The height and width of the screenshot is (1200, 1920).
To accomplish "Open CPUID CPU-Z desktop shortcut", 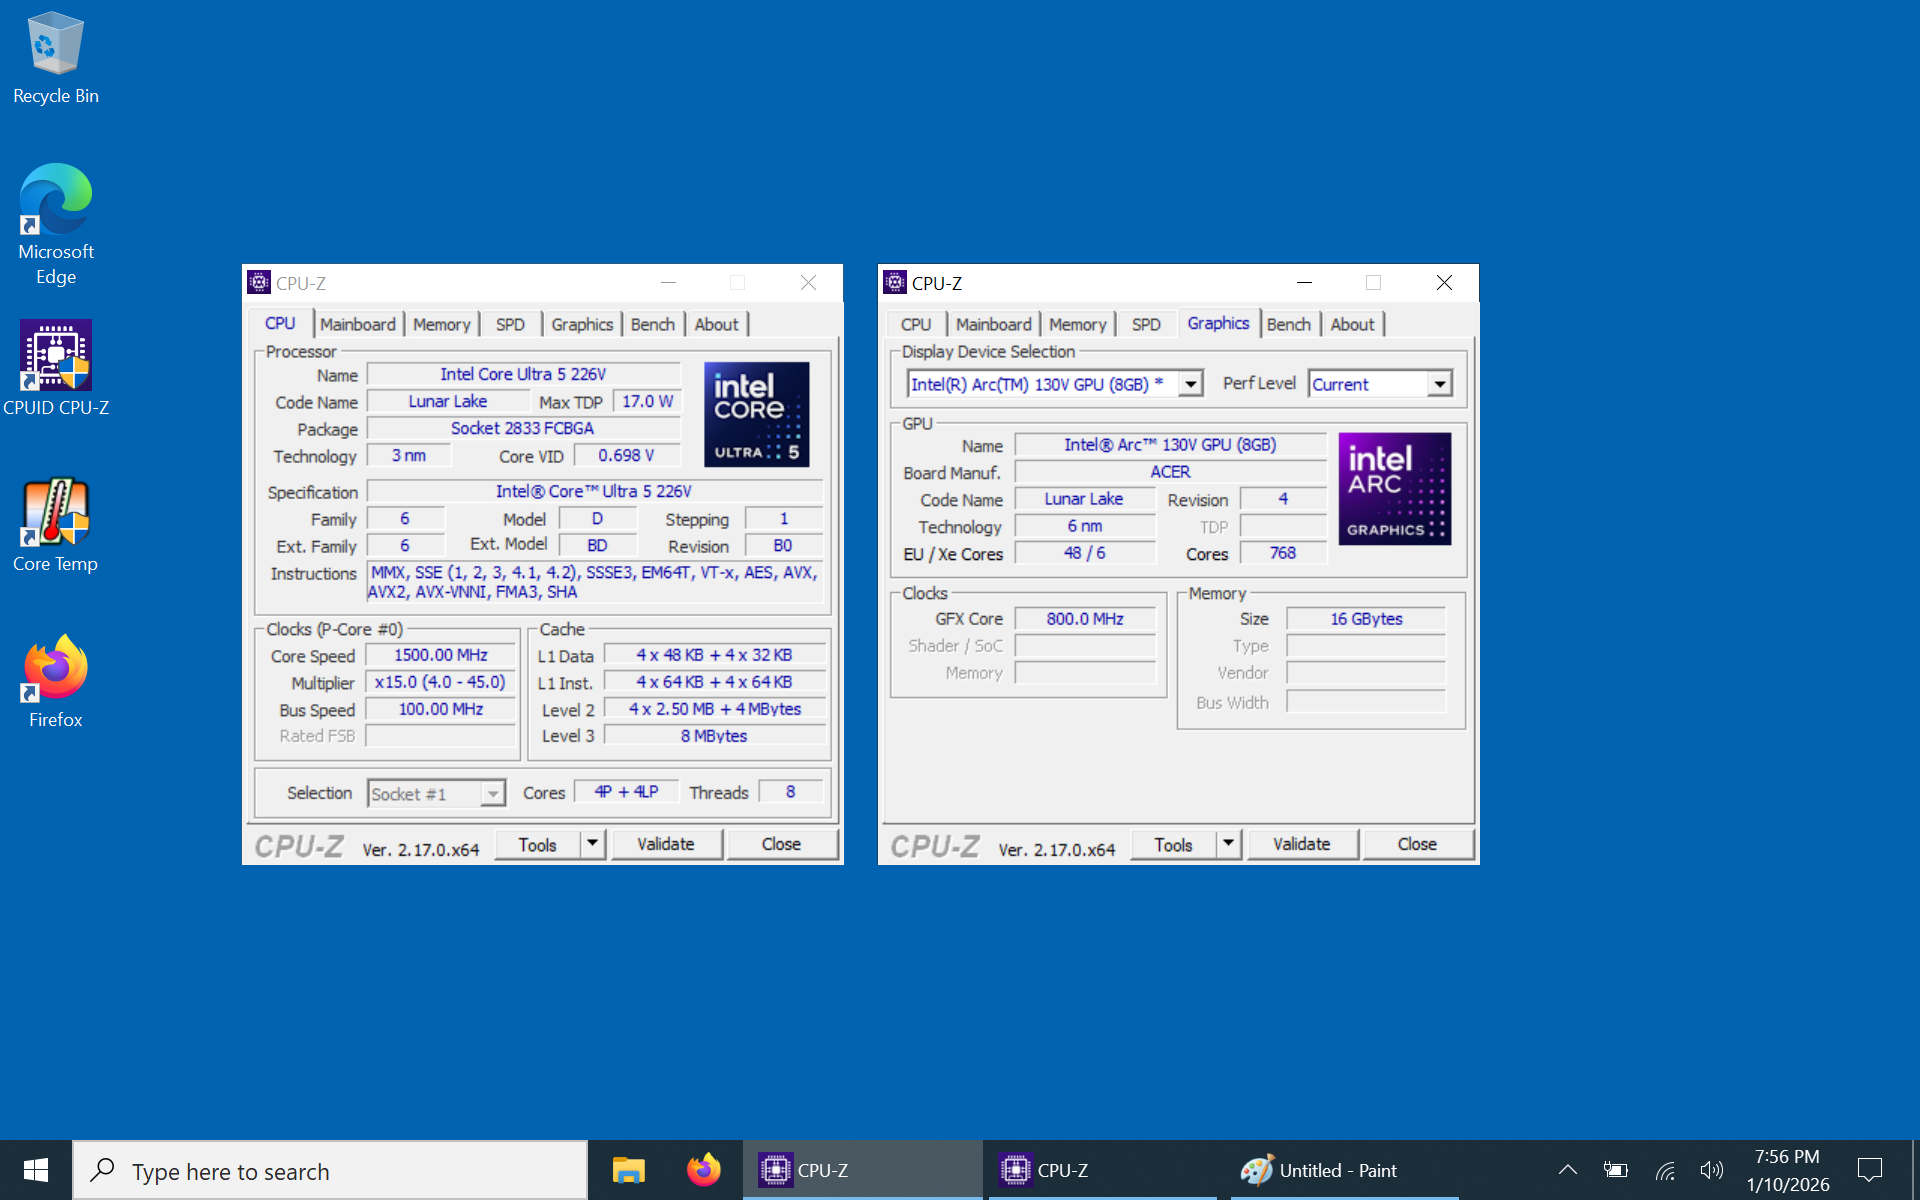I will point(55,367).
